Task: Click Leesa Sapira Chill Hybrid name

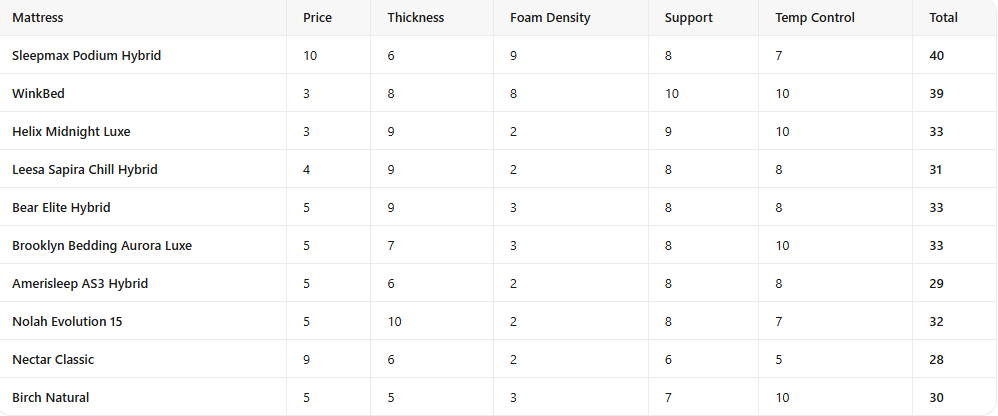Action: [x=85, y=170]
